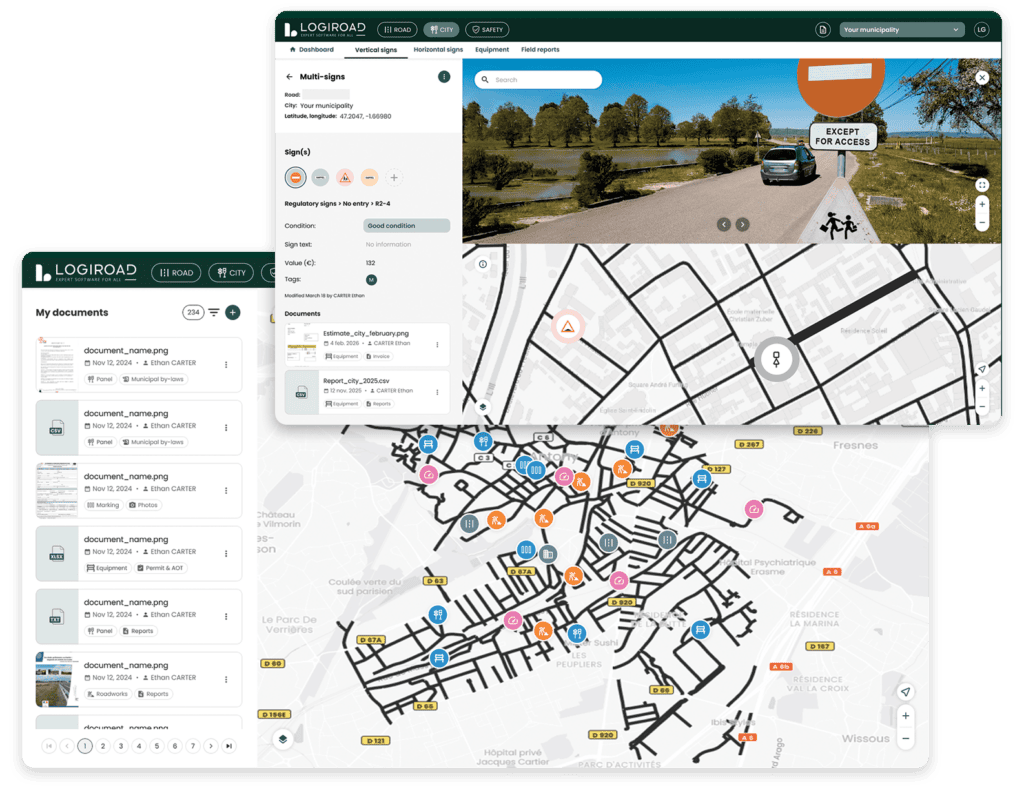
Task: Click the SAFETY module button
Action: [487, 29]
